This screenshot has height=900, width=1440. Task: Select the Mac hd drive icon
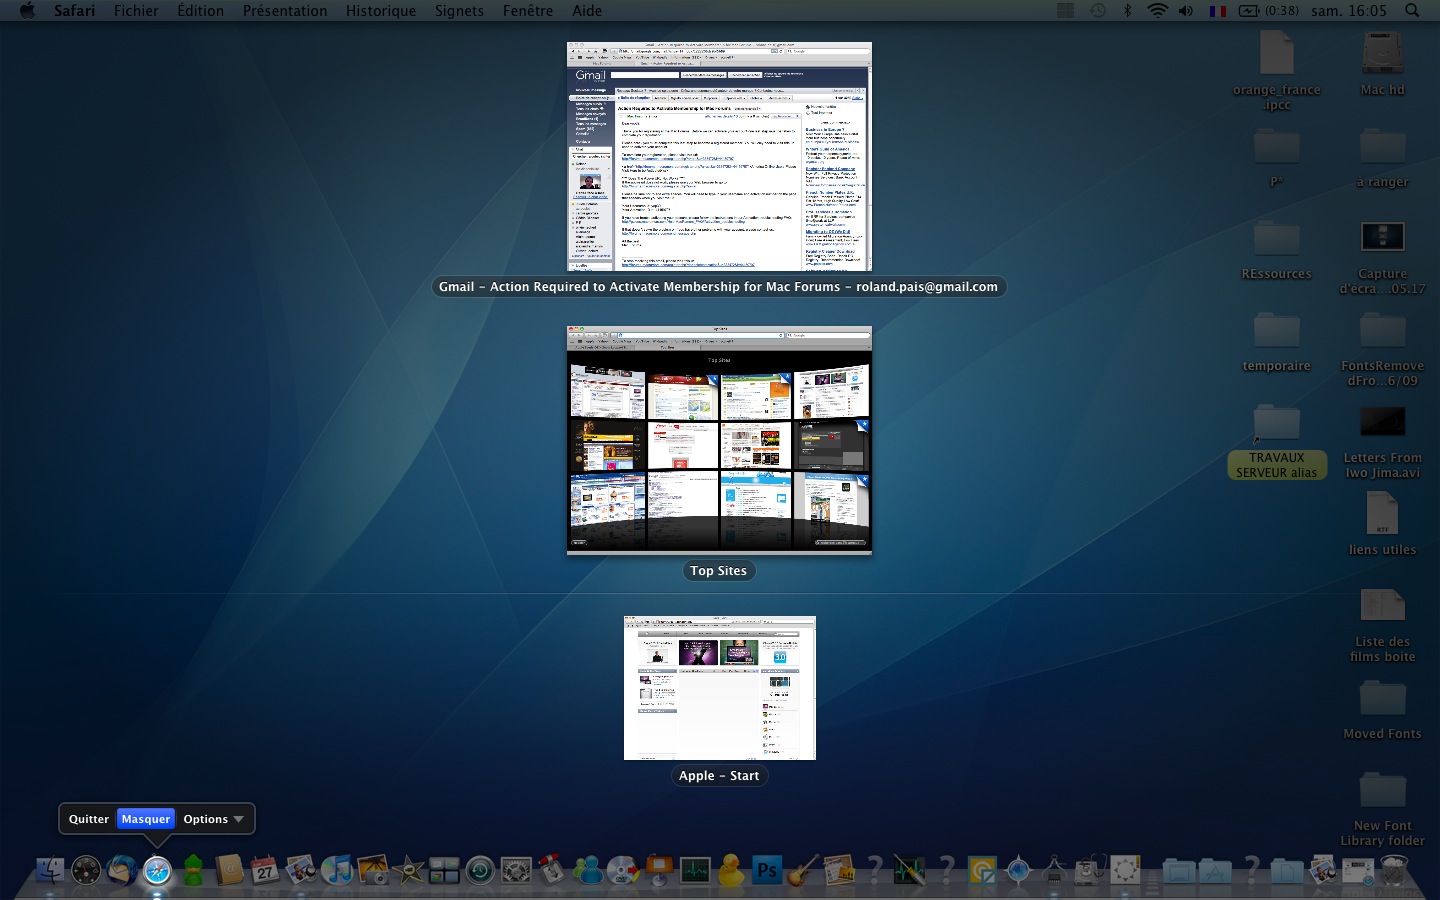tap(1383, 62)
